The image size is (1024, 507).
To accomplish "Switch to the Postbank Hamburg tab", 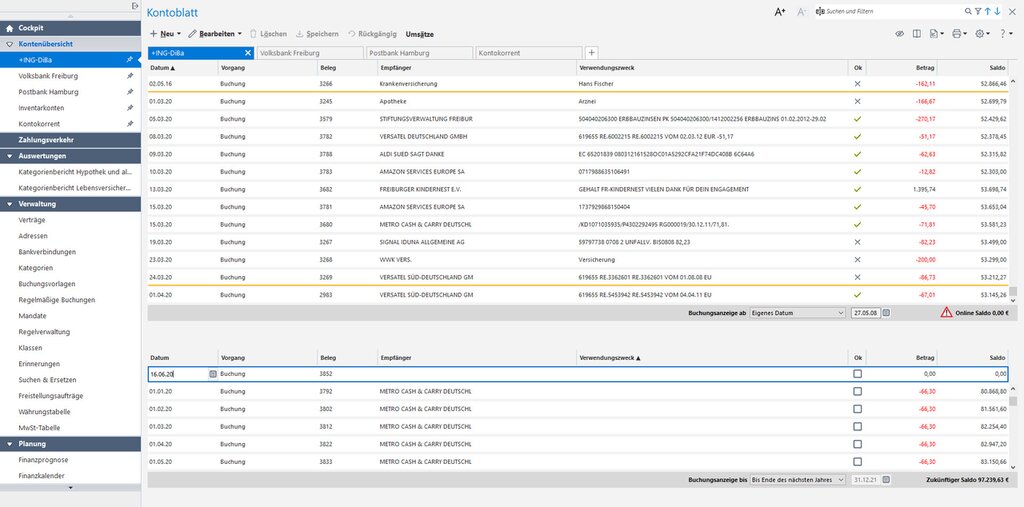I will pyautogui.click(x=418, y=52).
